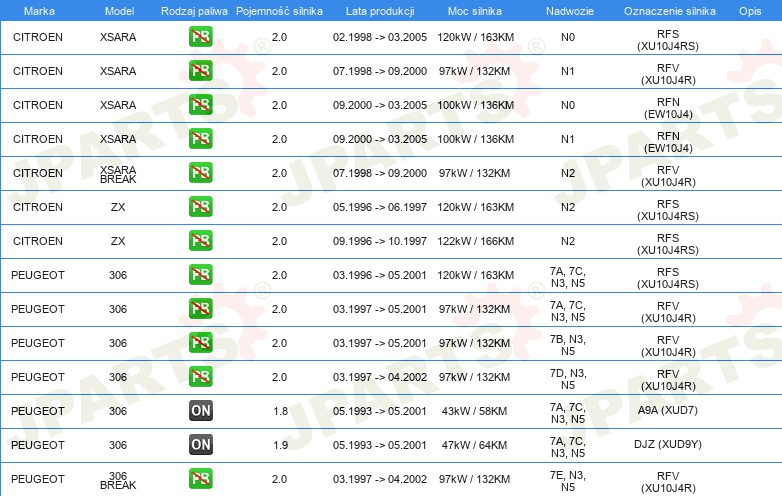
Task: Select RFN (EW10J4) code in the N0 row
Action: pyautogui.click(x=668, y=108)
